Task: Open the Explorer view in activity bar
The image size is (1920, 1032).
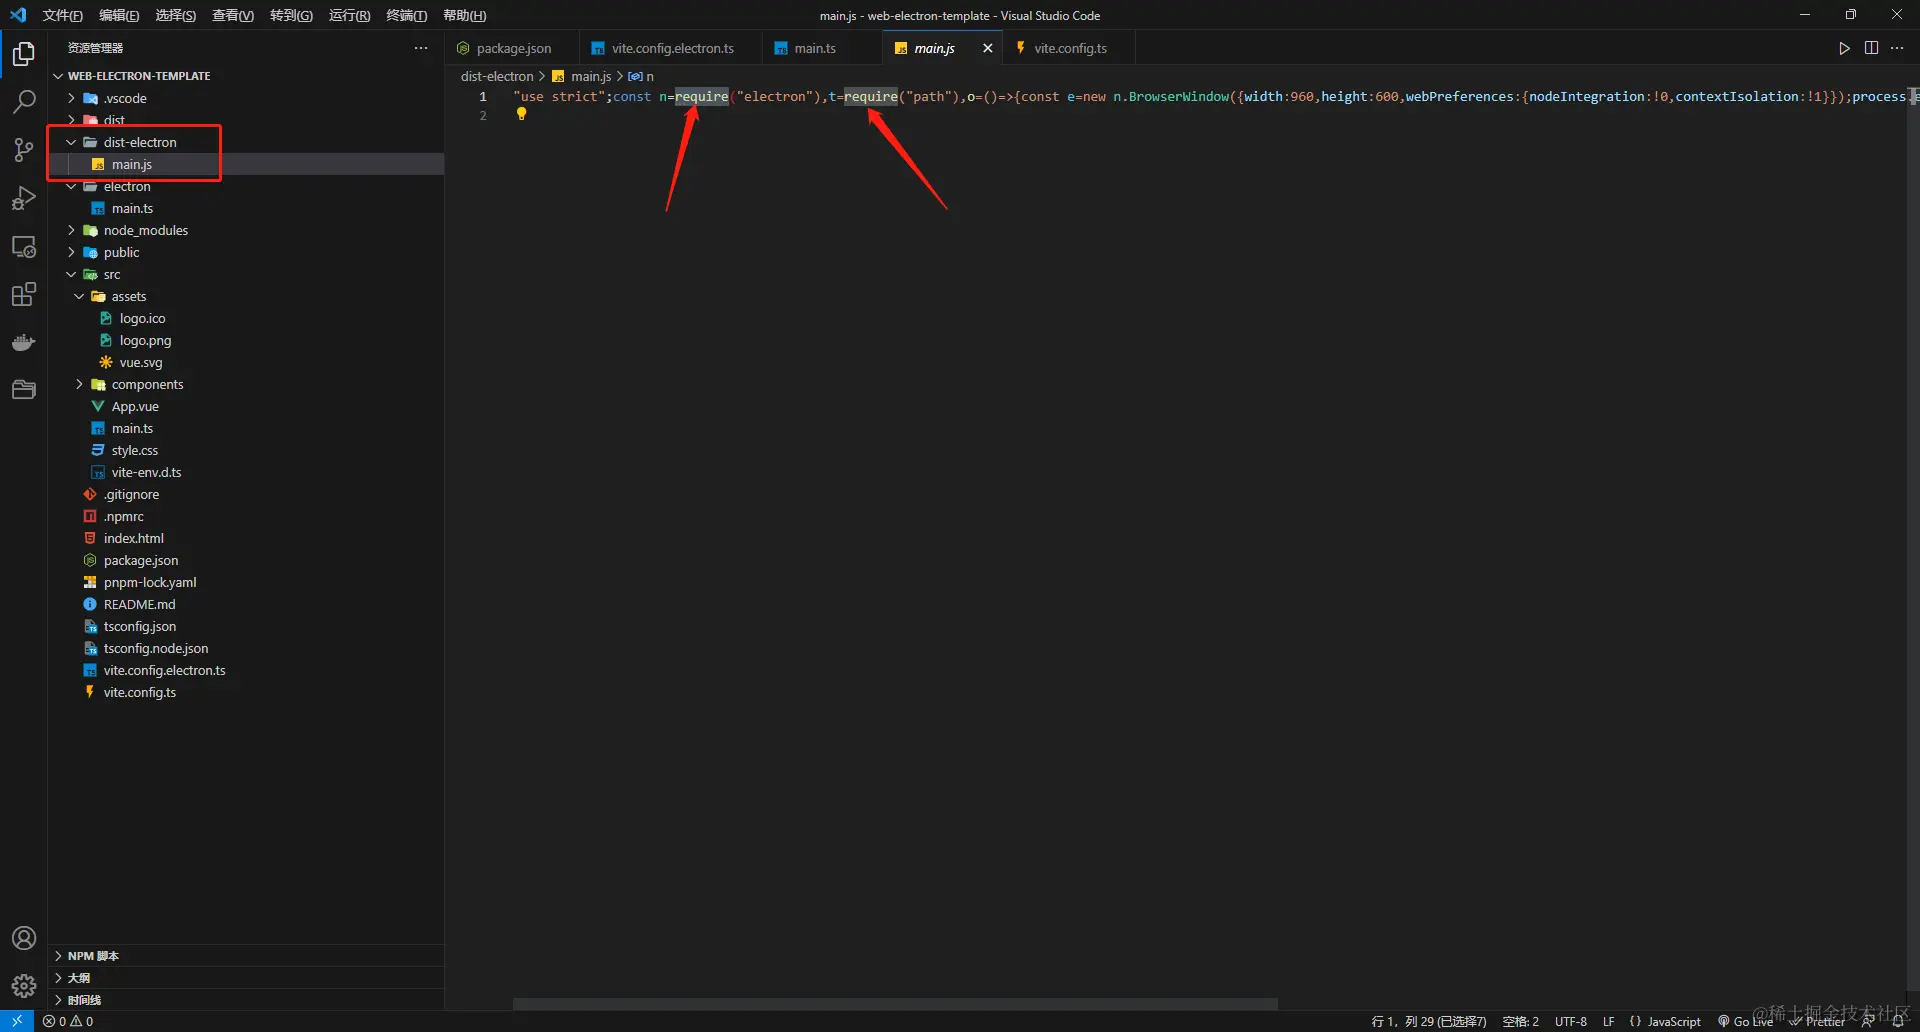Action: tap(24, 53)
